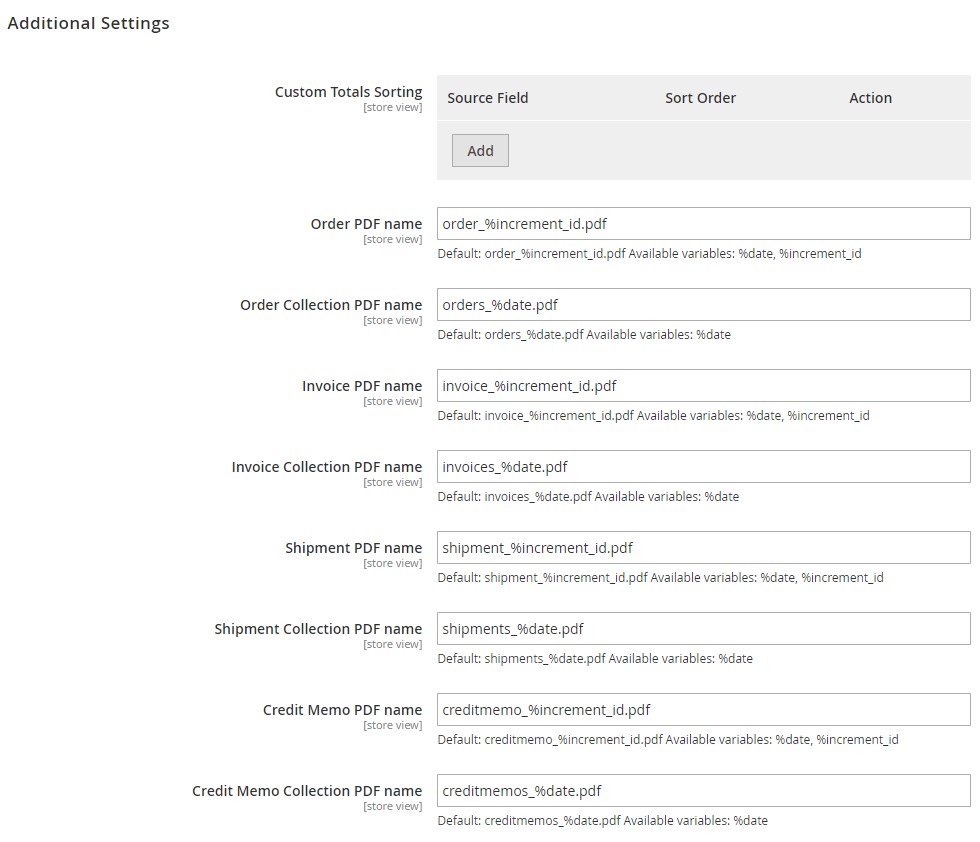
Task: Collapse the Additional Settings section heading
Action: (x=88, y=23)
